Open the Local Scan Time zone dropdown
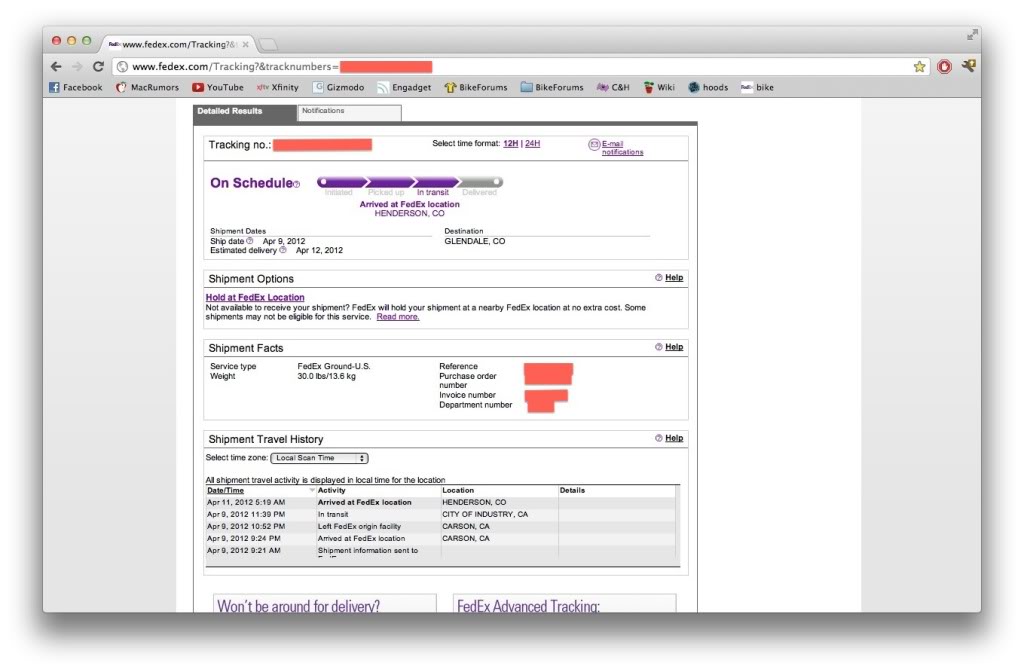This screenshot has height=672, width=1024. click(x=319, y=458)
